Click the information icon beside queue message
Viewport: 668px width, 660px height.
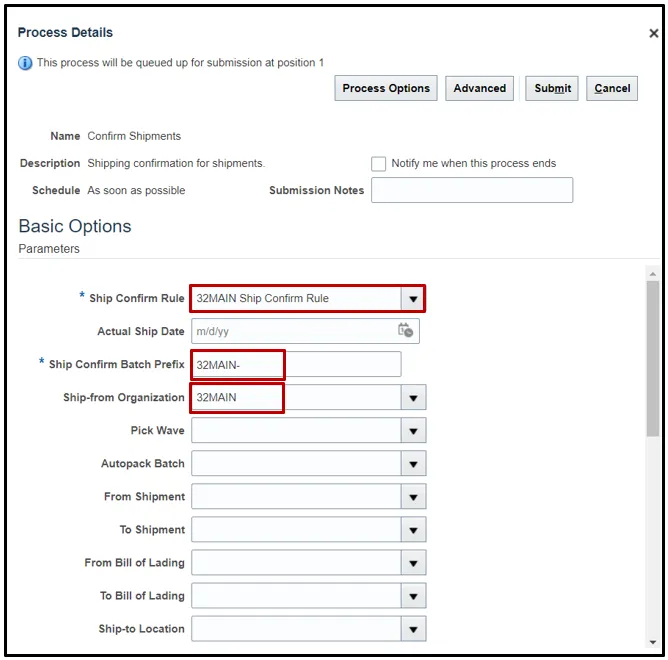pyautogui.click(x=26, y=63)
